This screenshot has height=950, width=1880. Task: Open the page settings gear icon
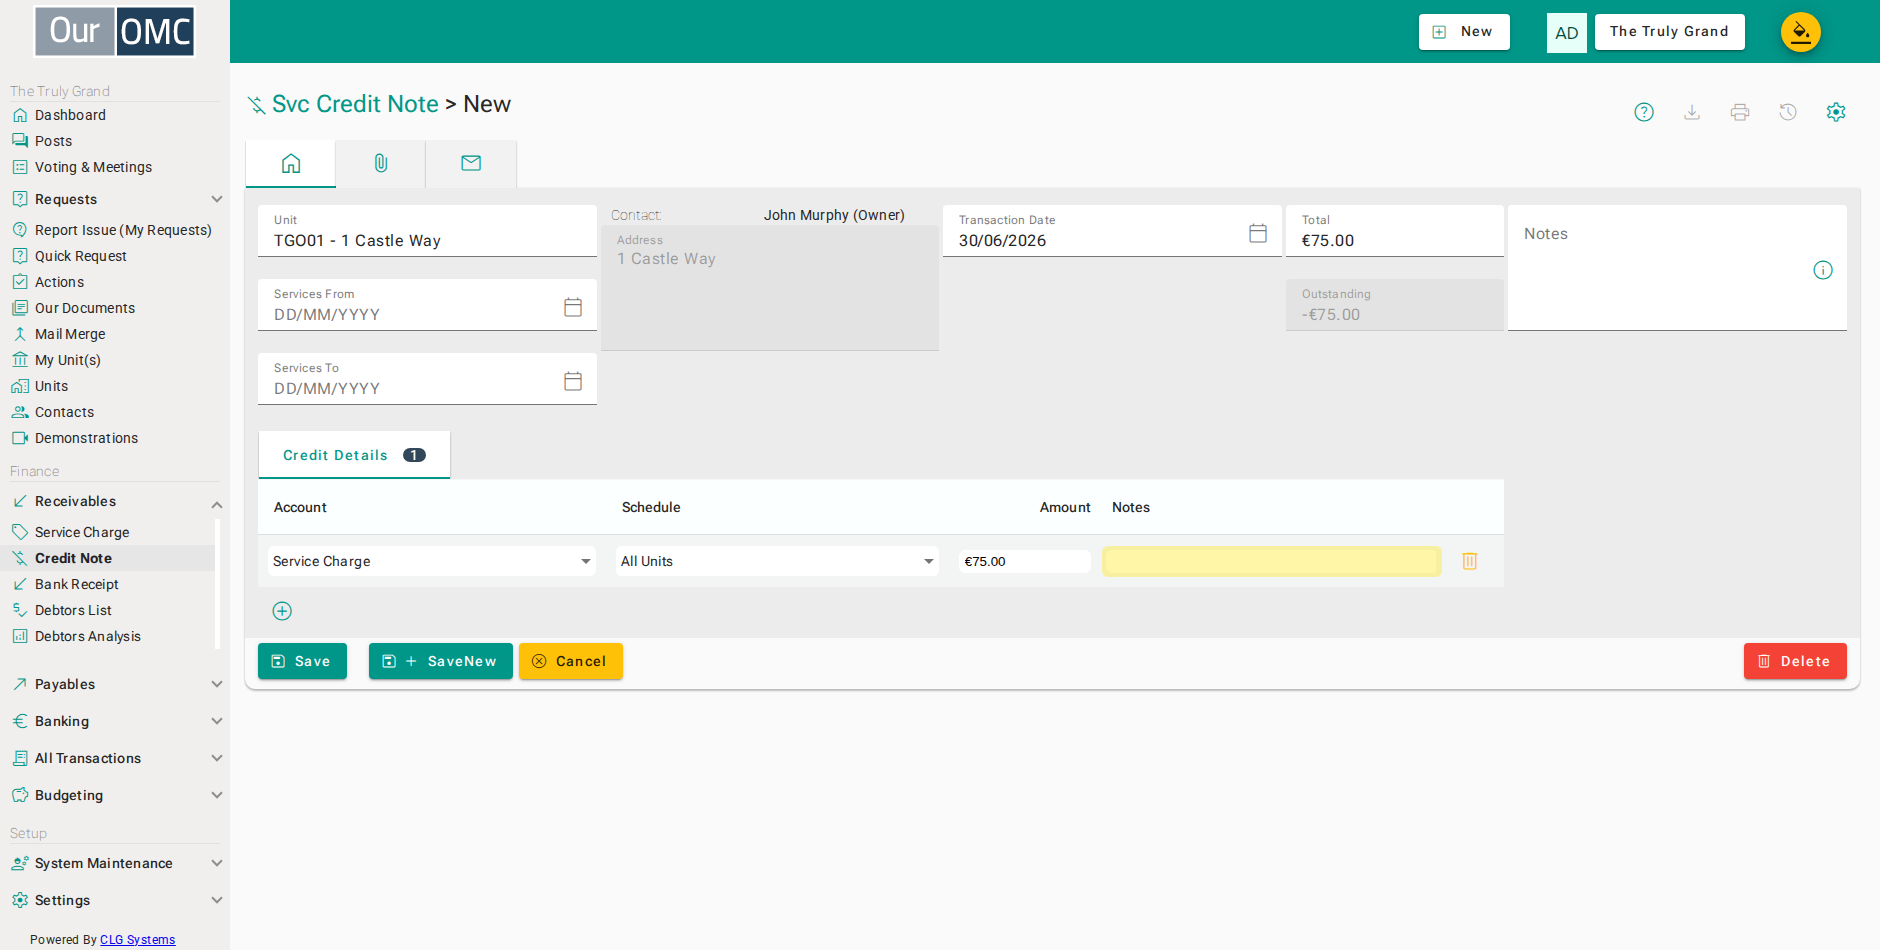click(1836, 112)
